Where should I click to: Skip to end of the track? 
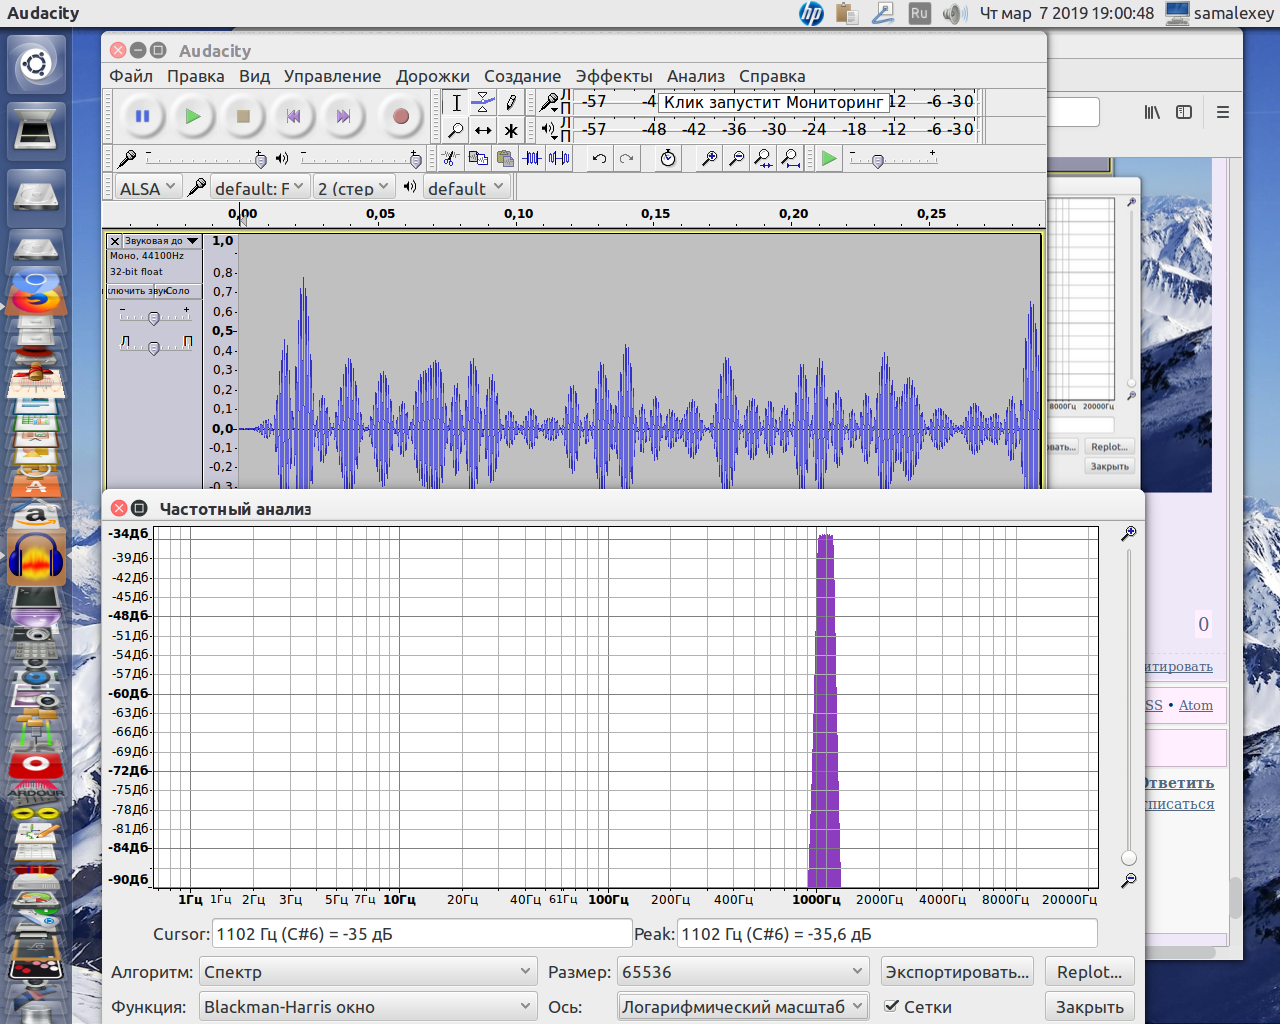(x=343, y=116)
